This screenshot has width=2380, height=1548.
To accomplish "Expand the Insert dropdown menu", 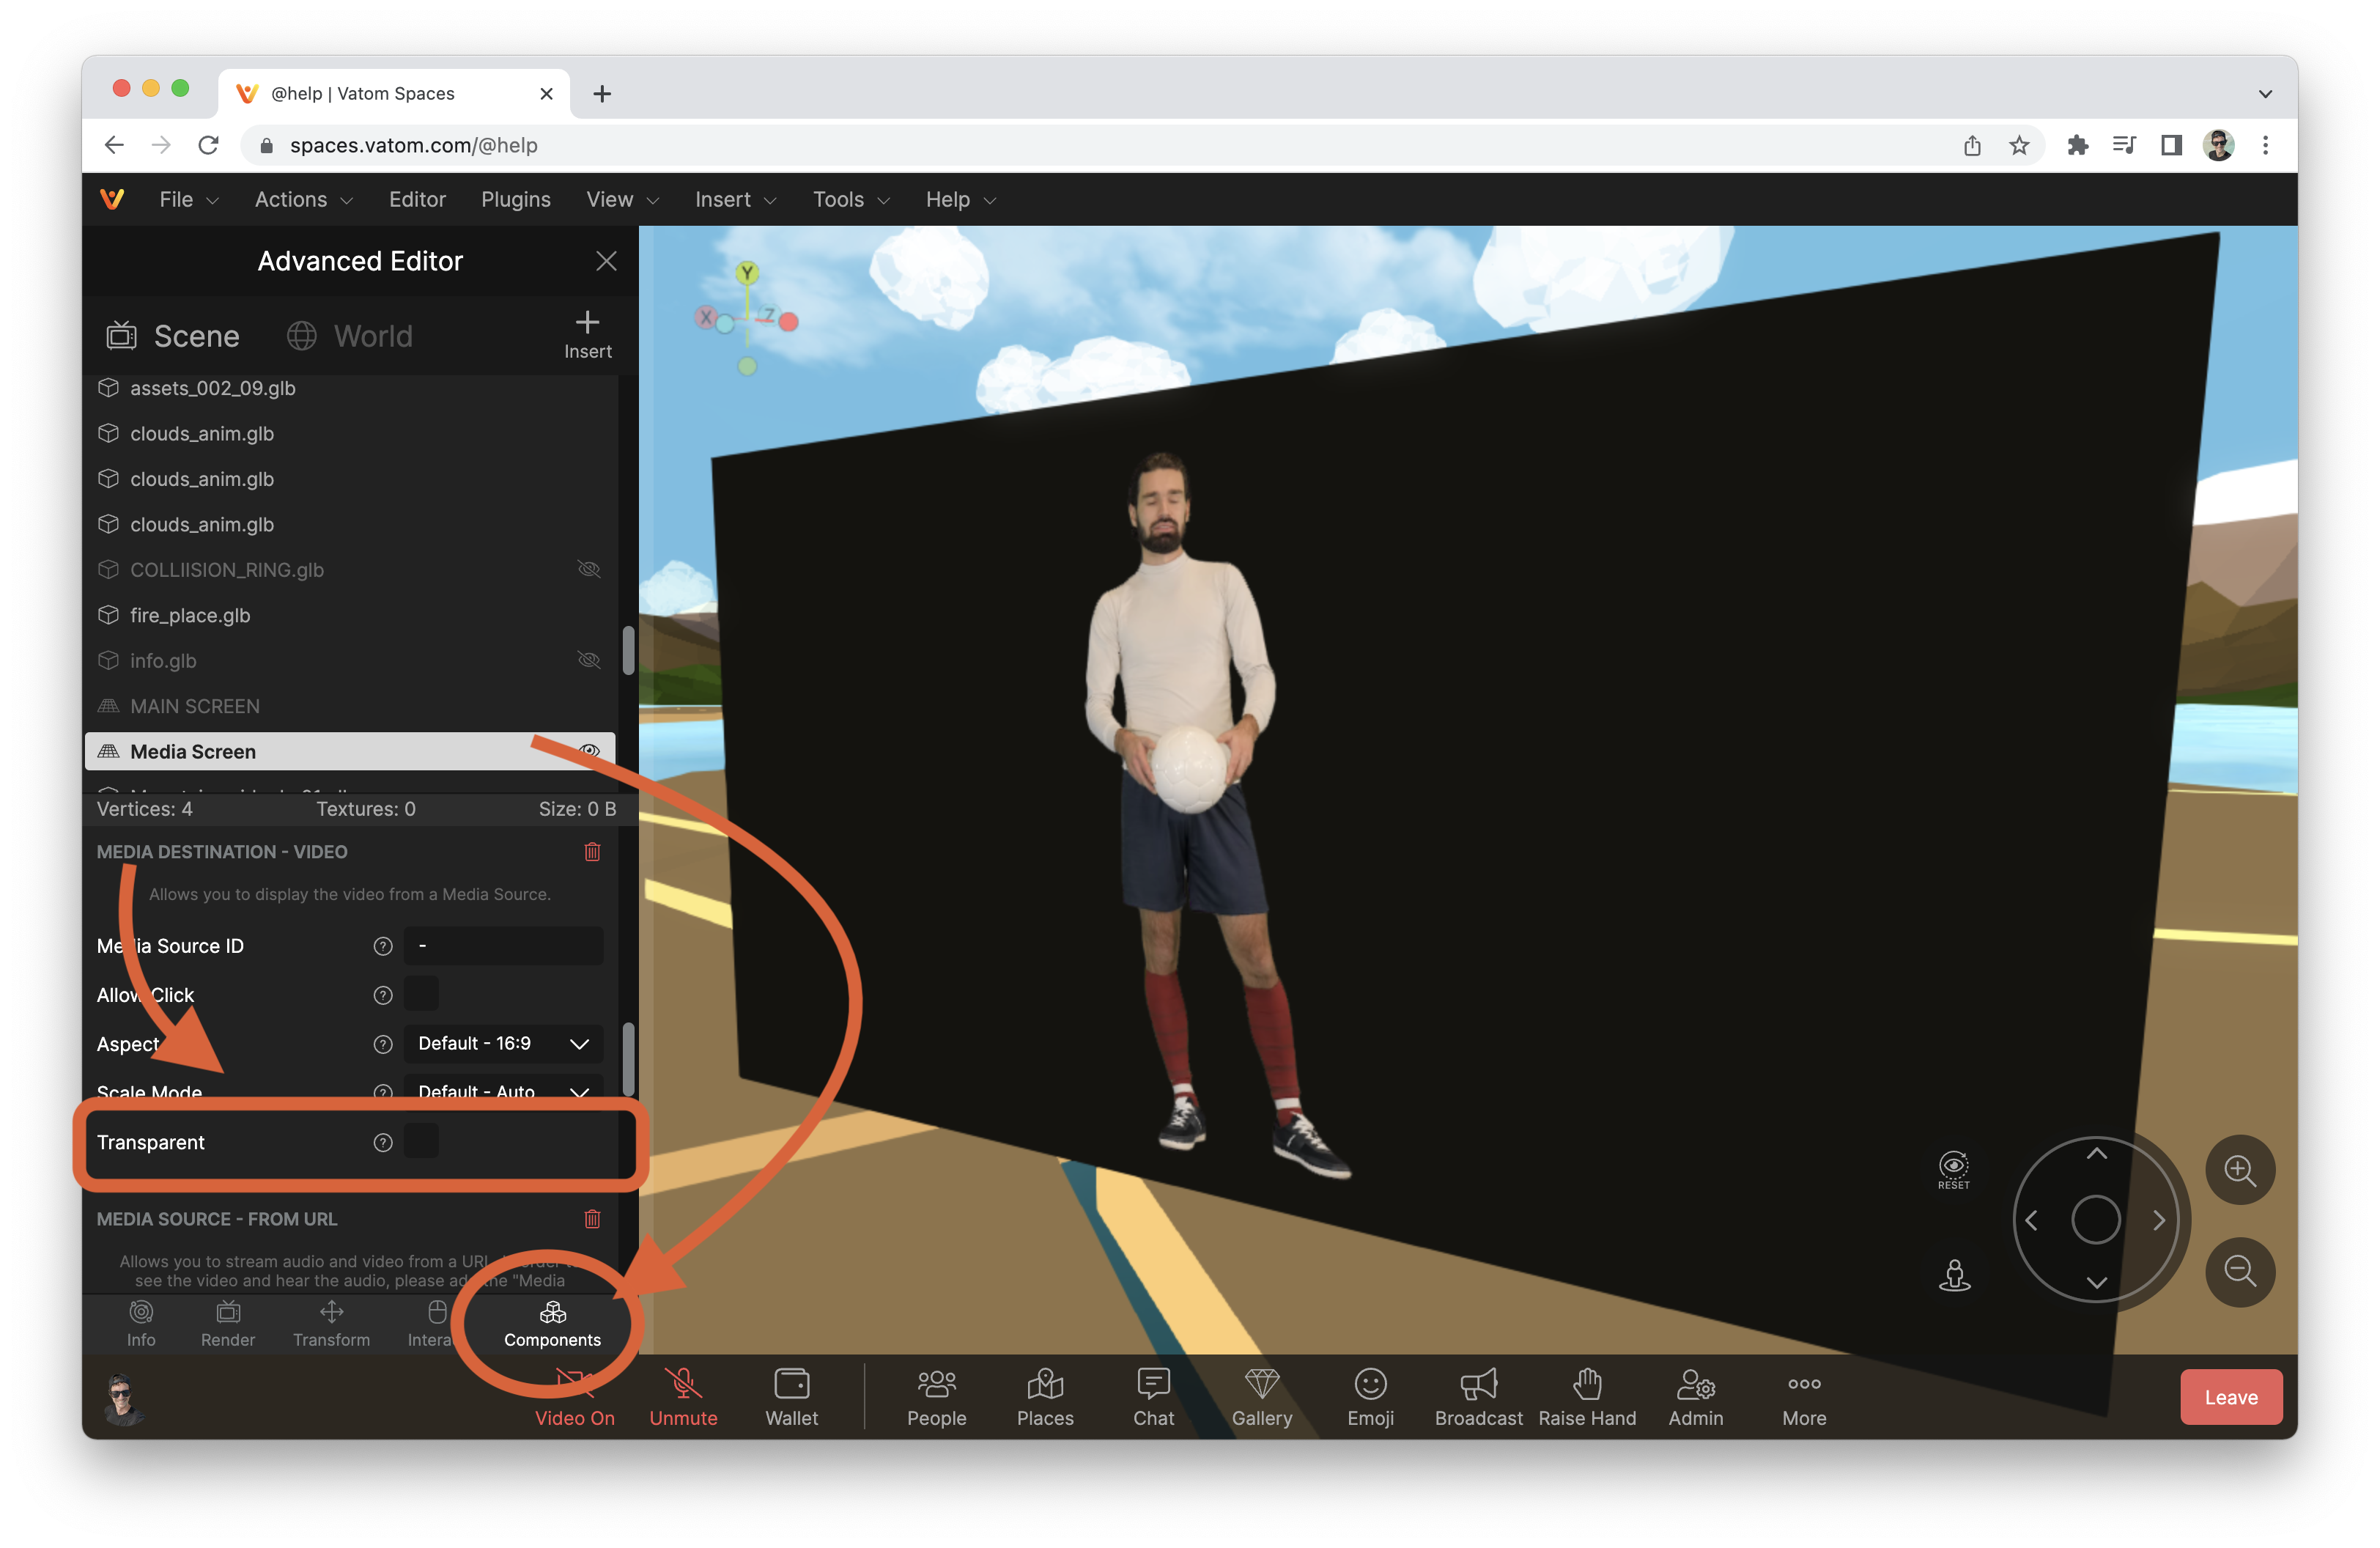I will coord(735,200).
